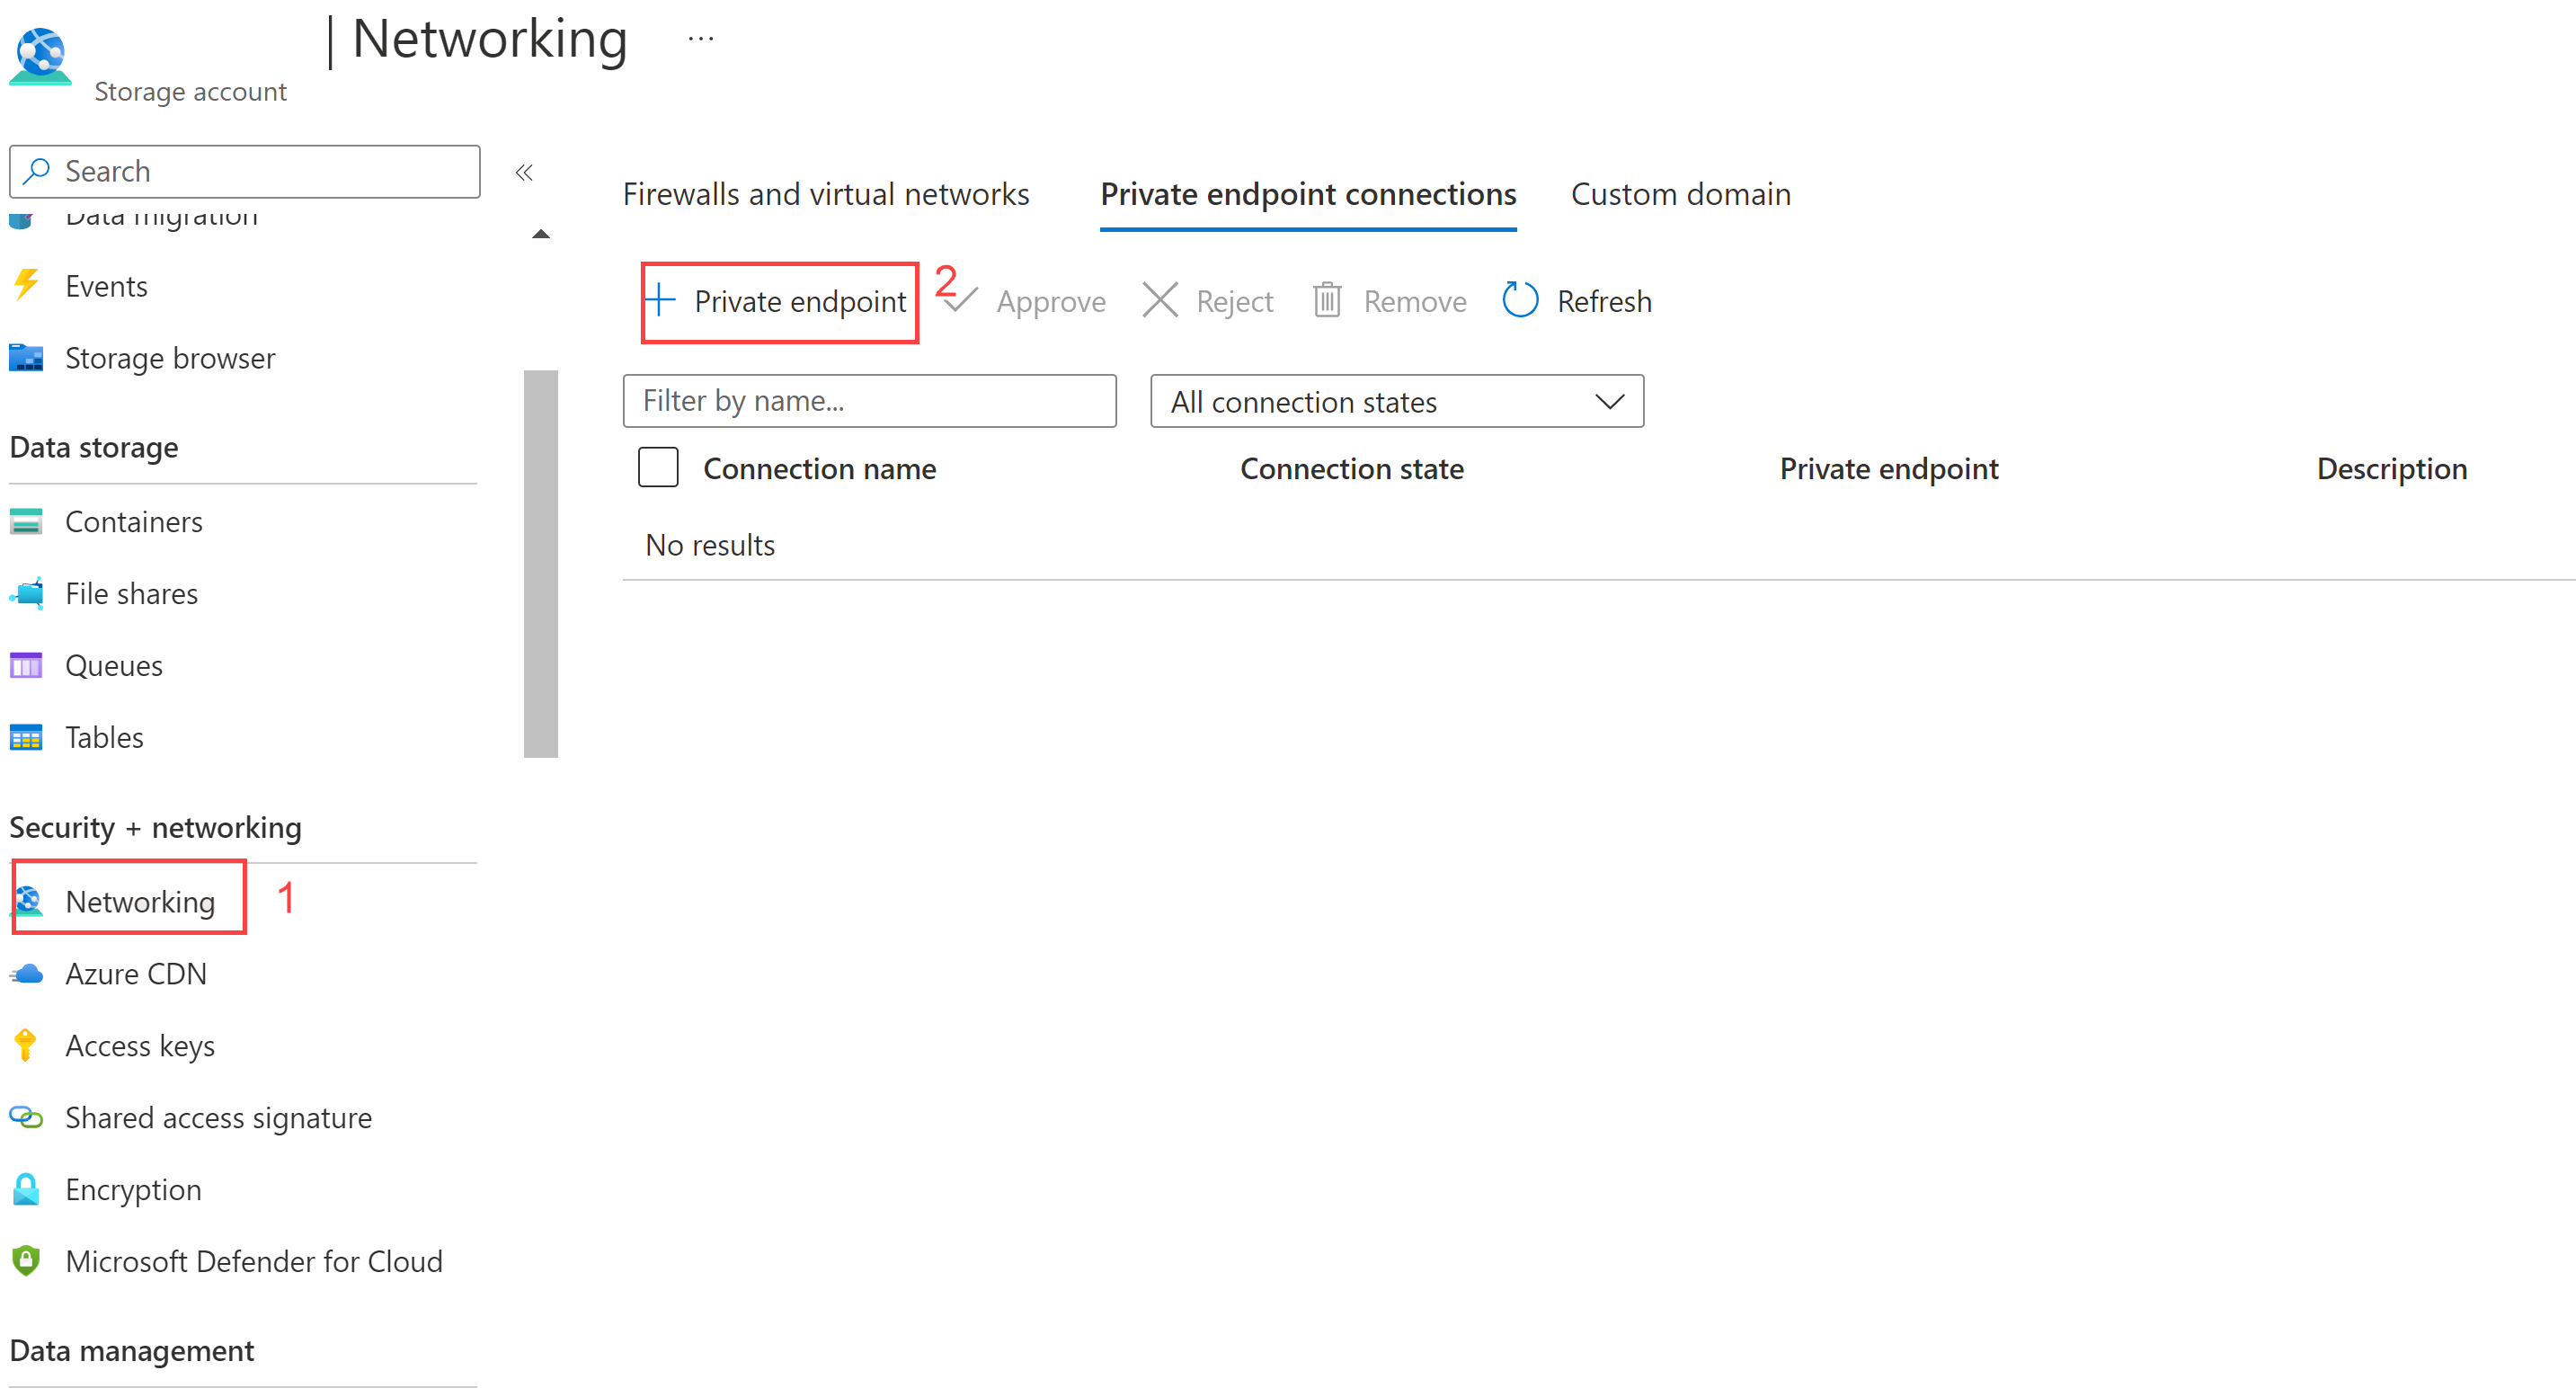Open Storage browser from its icon
2576x1397 pixels.
click(x=26, y=357)
